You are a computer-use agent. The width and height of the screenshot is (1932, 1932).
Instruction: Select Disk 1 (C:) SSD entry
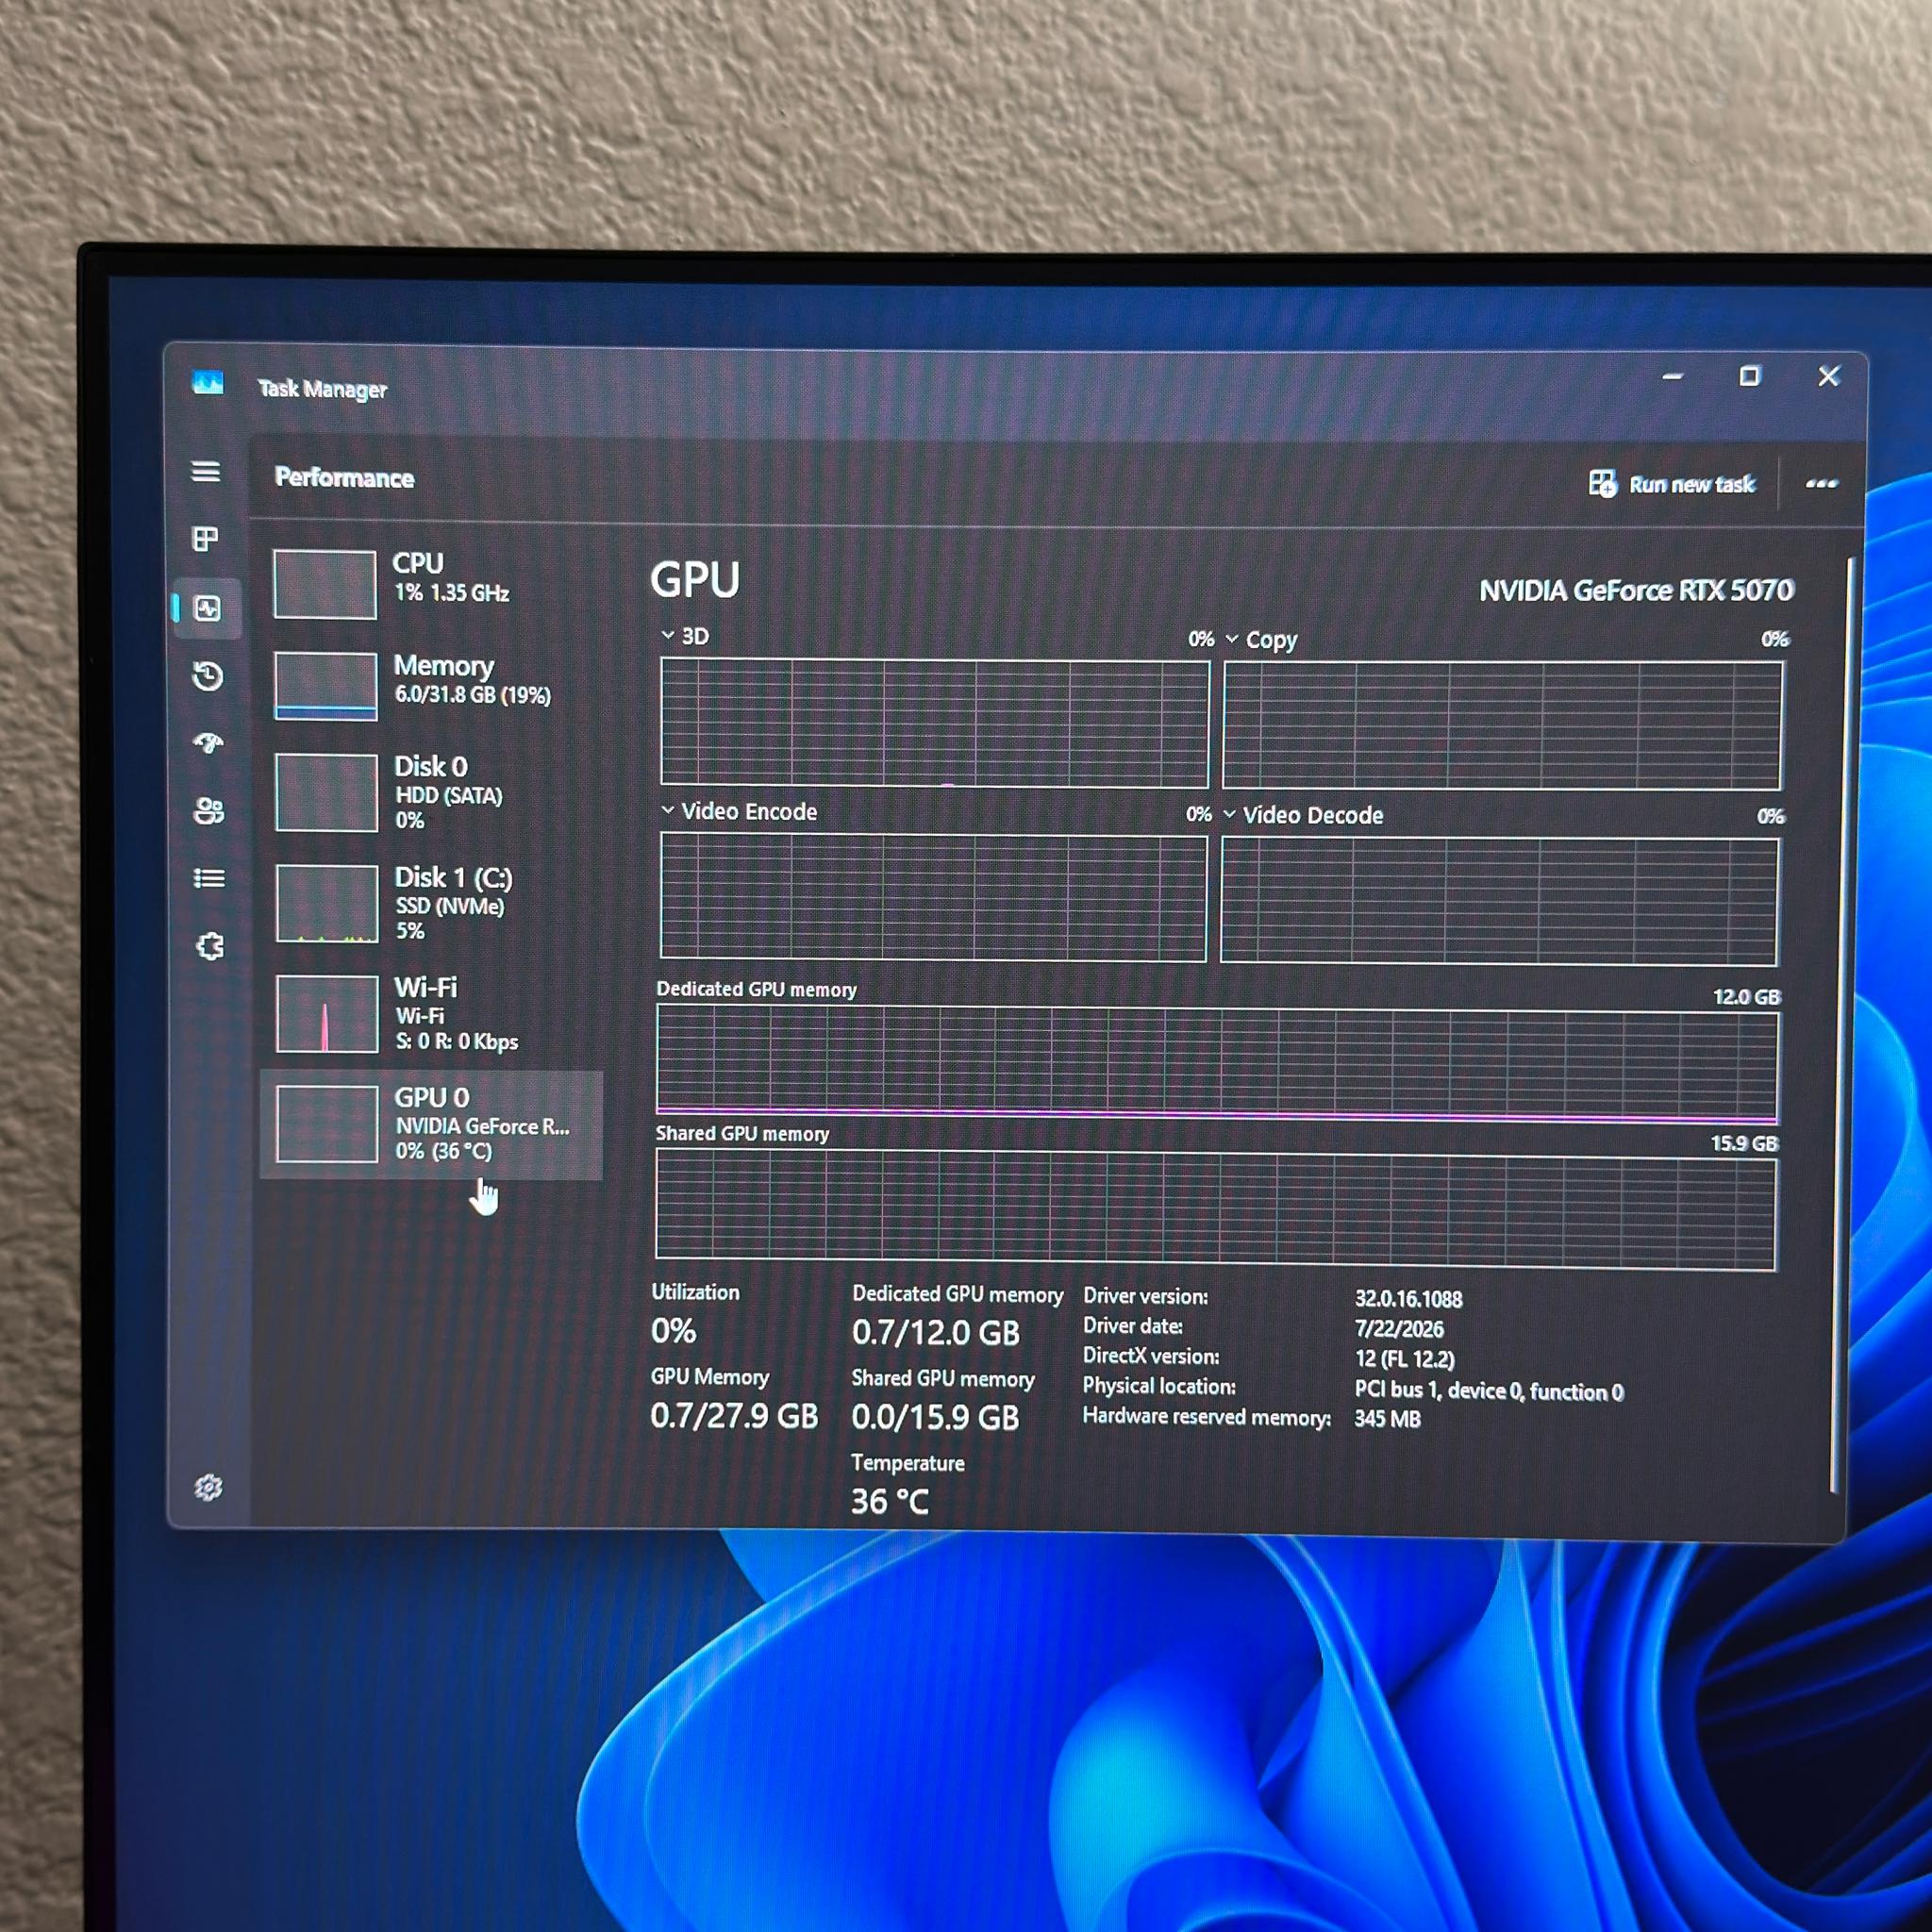tap(432, 903)
